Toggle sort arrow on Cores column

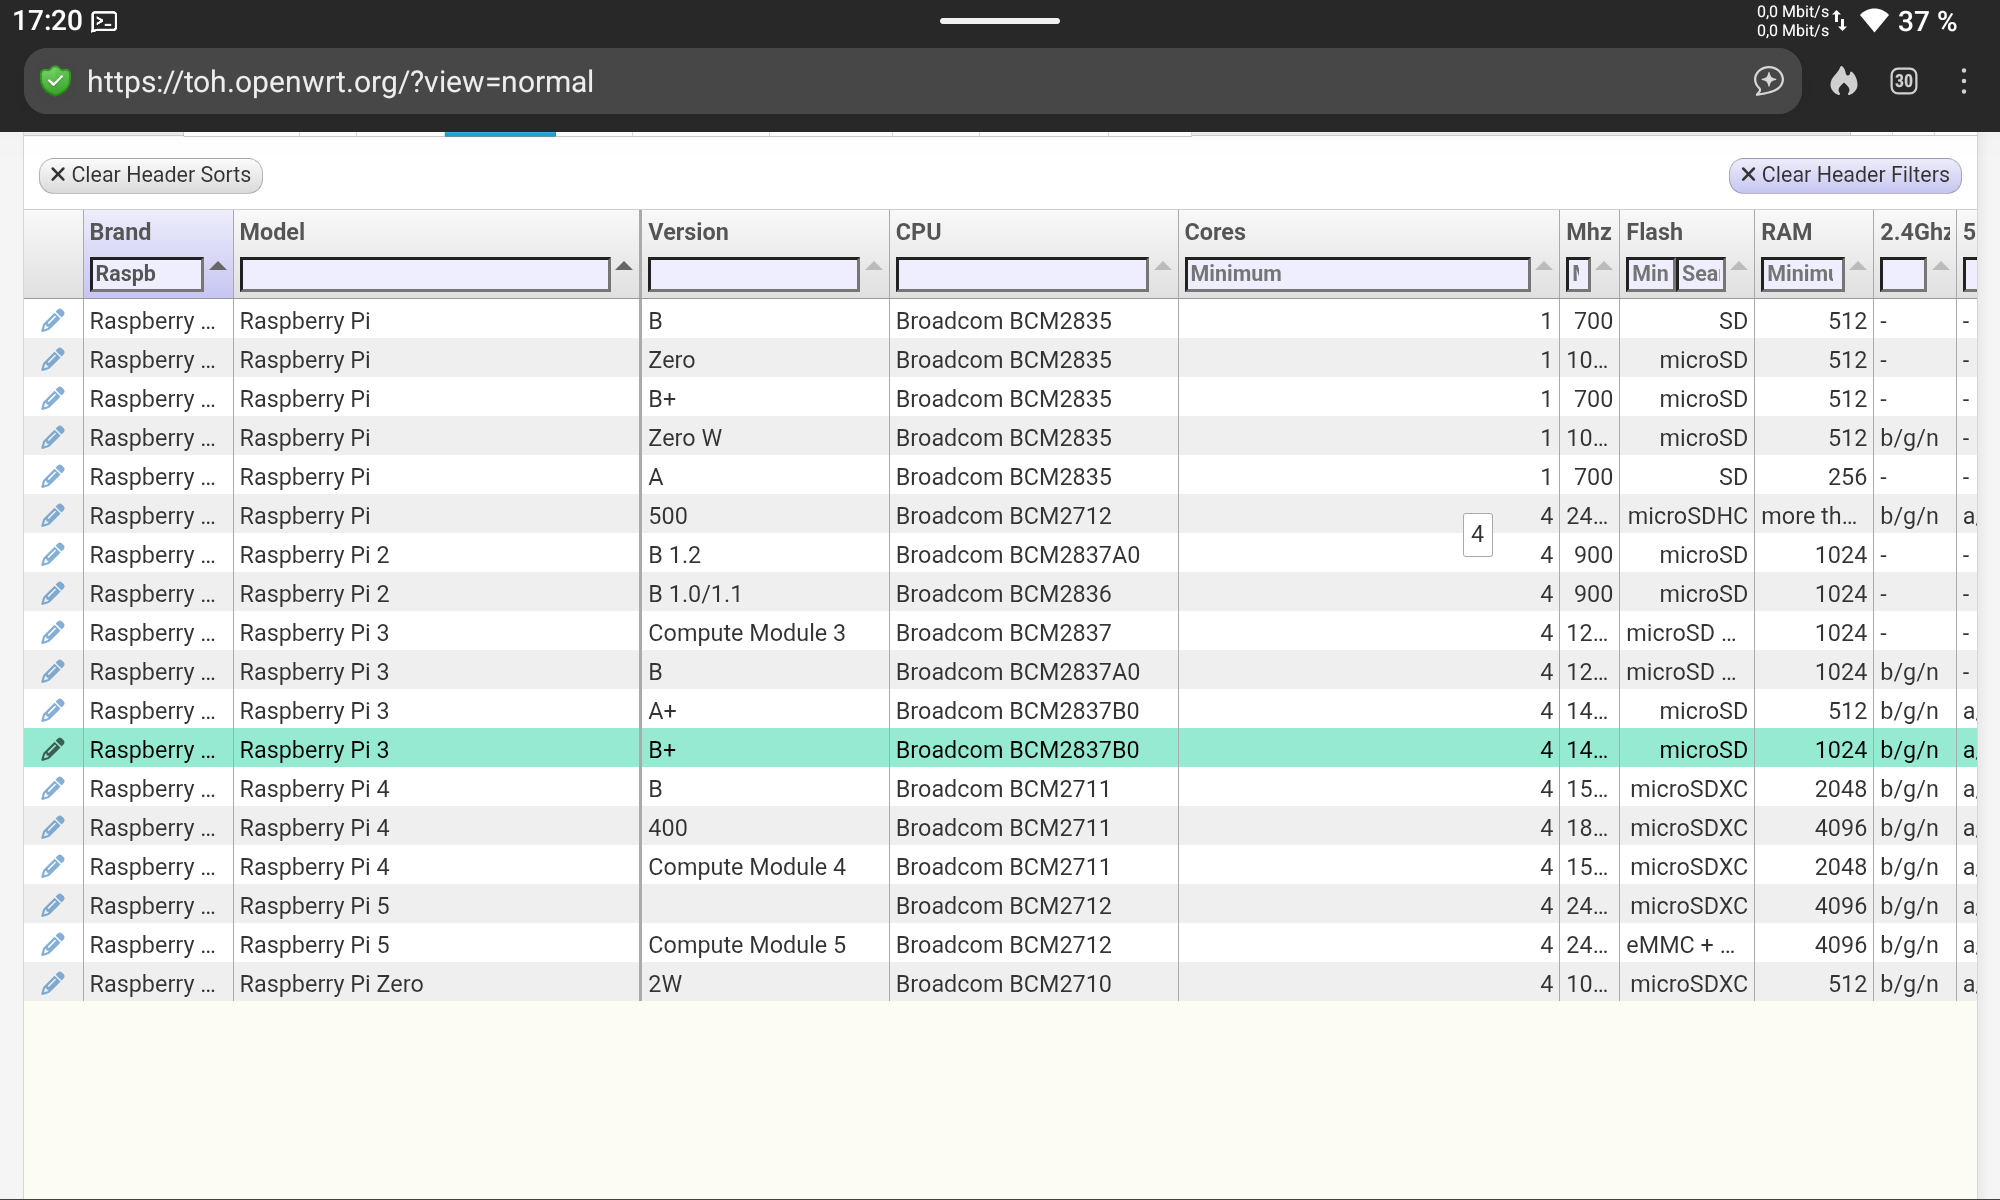coord(1543,267)
